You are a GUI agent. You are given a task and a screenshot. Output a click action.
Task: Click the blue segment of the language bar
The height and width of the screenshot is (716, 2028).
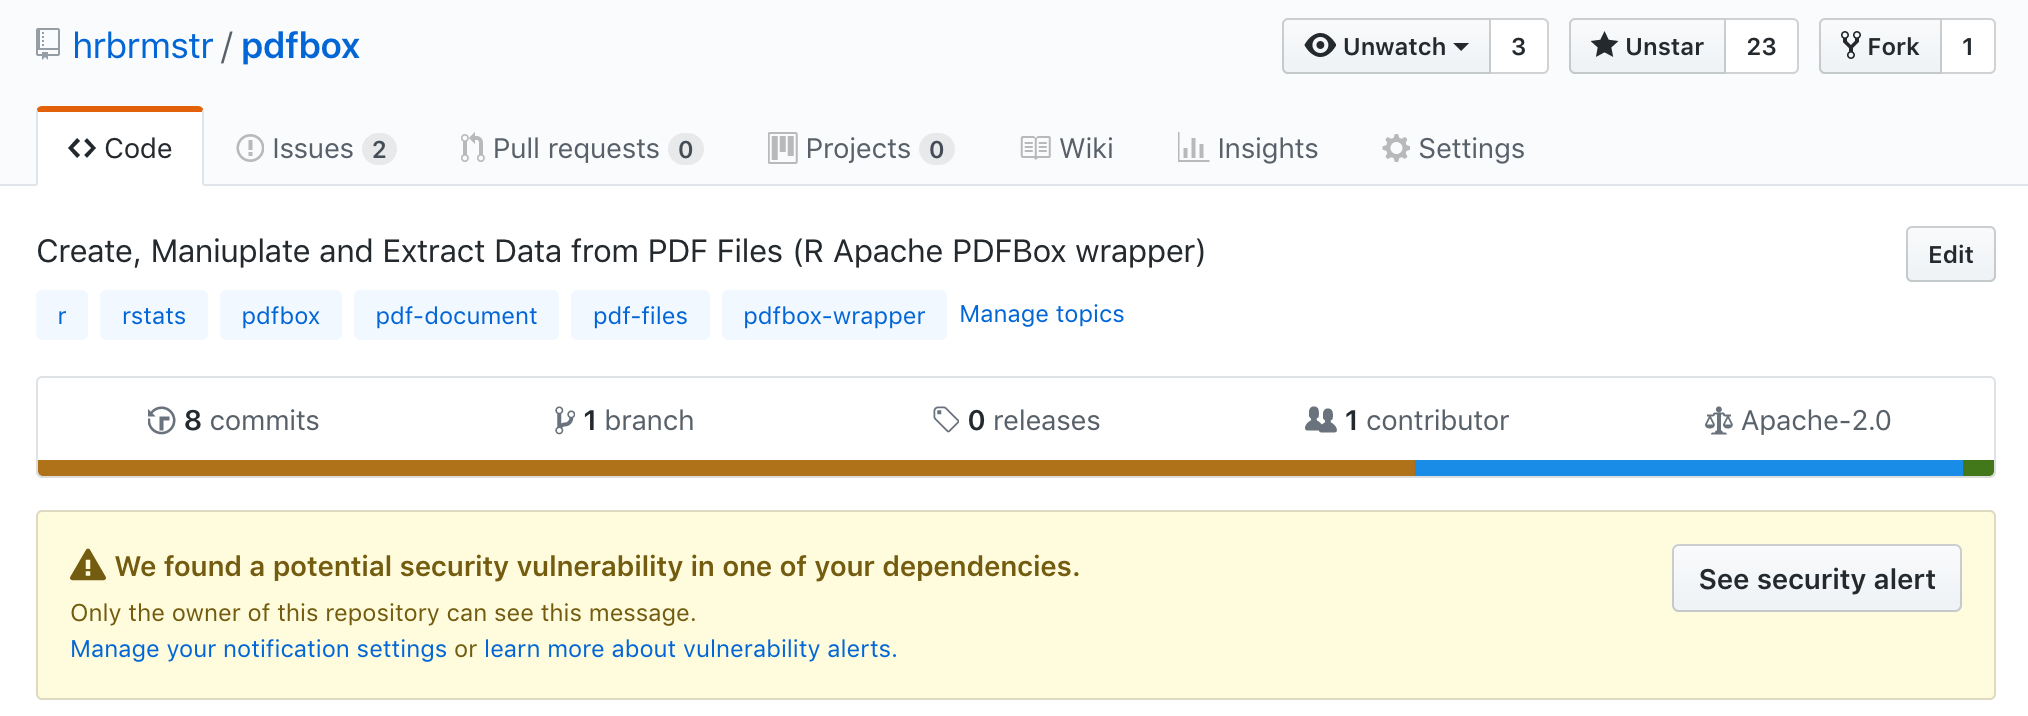(x=1688, y=468)
